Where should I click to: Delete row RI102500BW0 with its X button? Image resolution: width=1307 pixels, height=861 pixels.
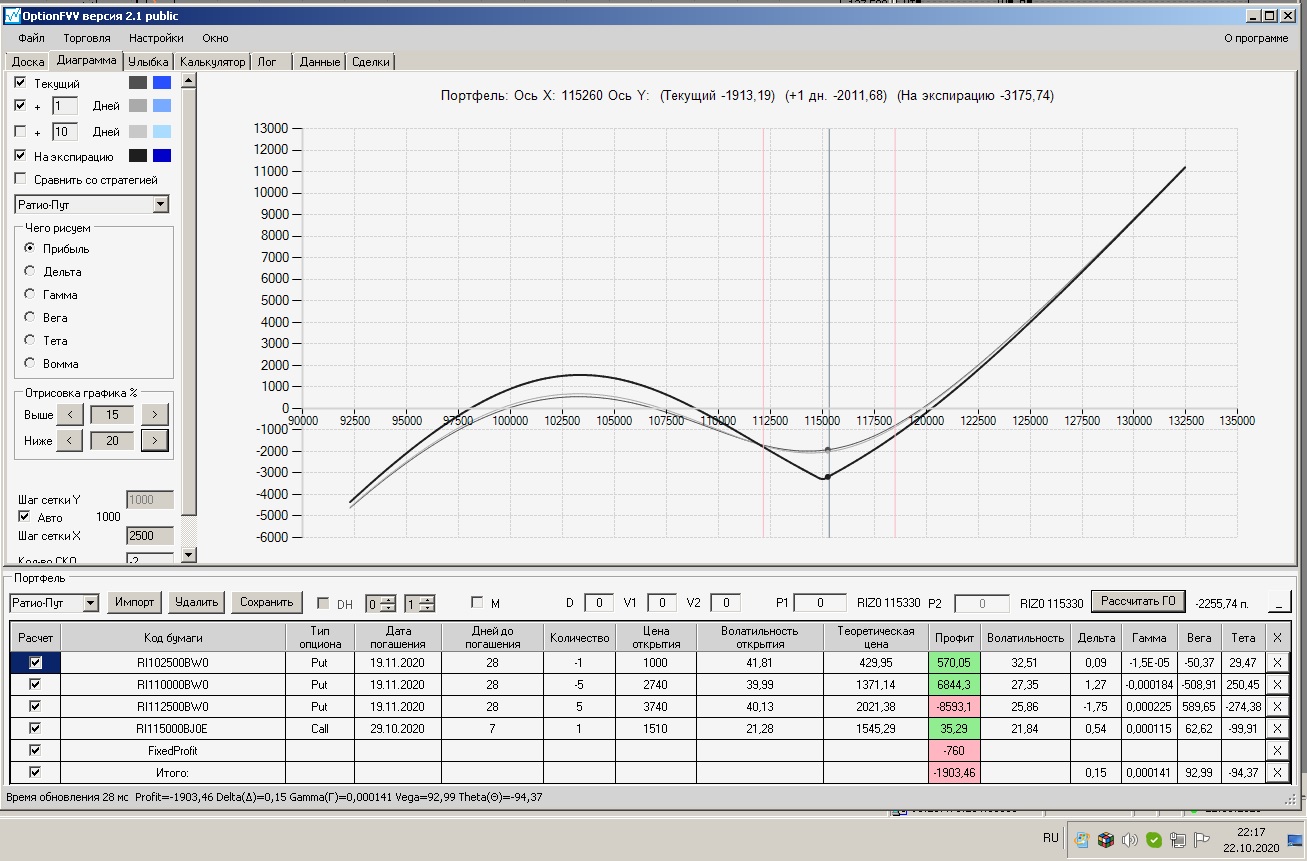point(1277,662)
